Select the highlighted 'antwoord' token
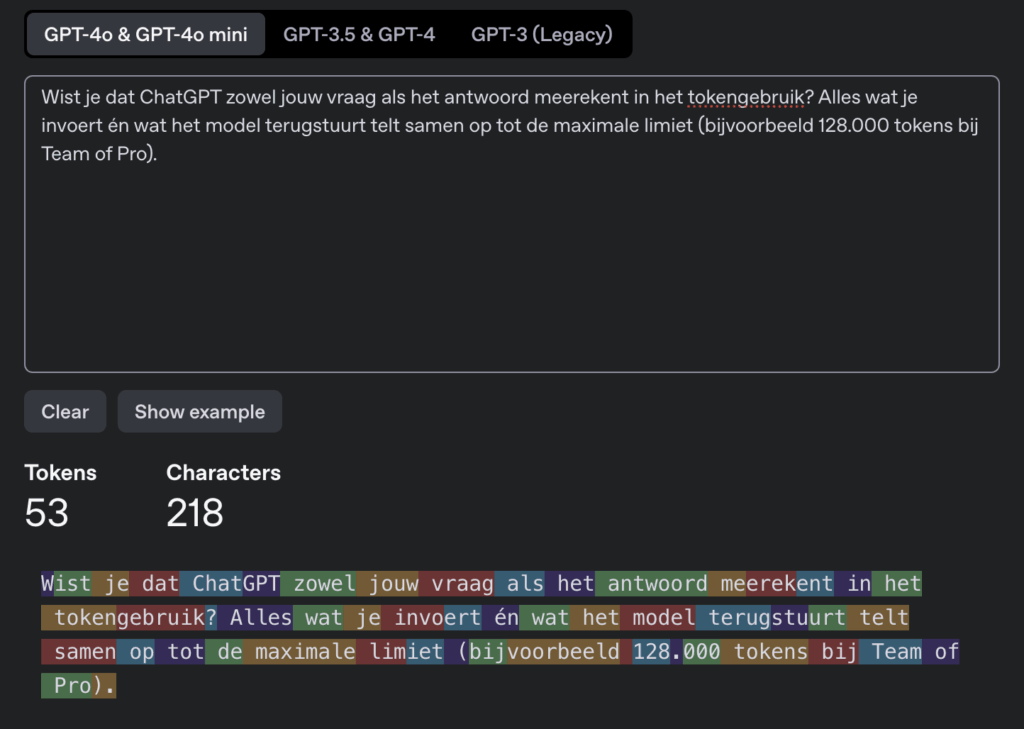Viewport: 1024px width, 729px height. click(658, 583)
